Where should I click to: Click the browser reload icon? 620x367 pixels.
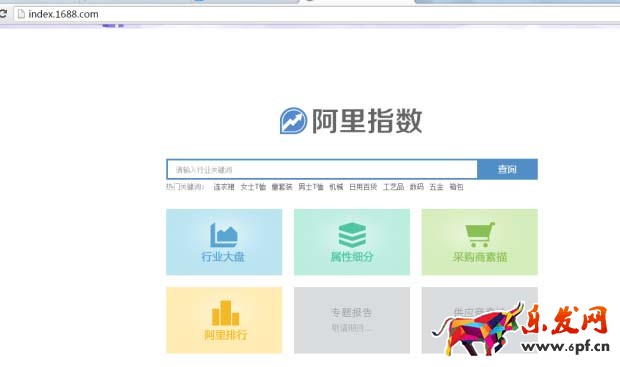point(3,14)
